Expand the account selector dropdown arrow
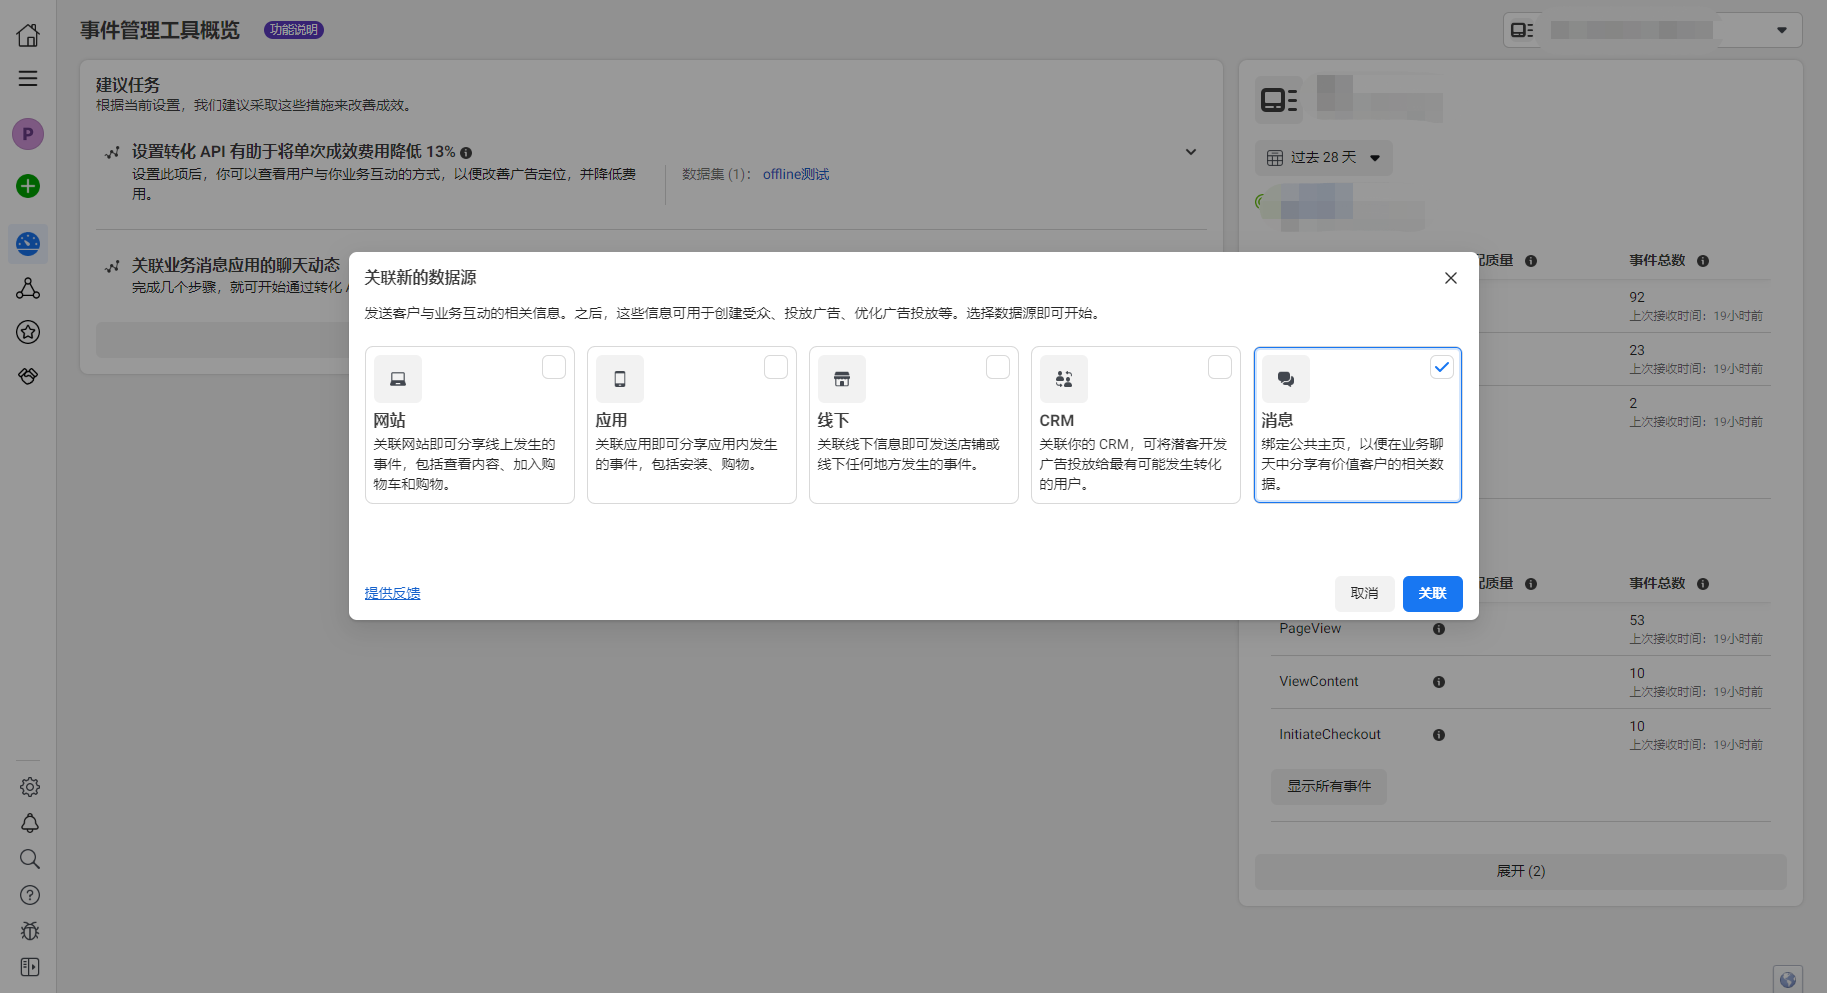This screenshot has width=1827, height=993. (x=1782, y=29)
